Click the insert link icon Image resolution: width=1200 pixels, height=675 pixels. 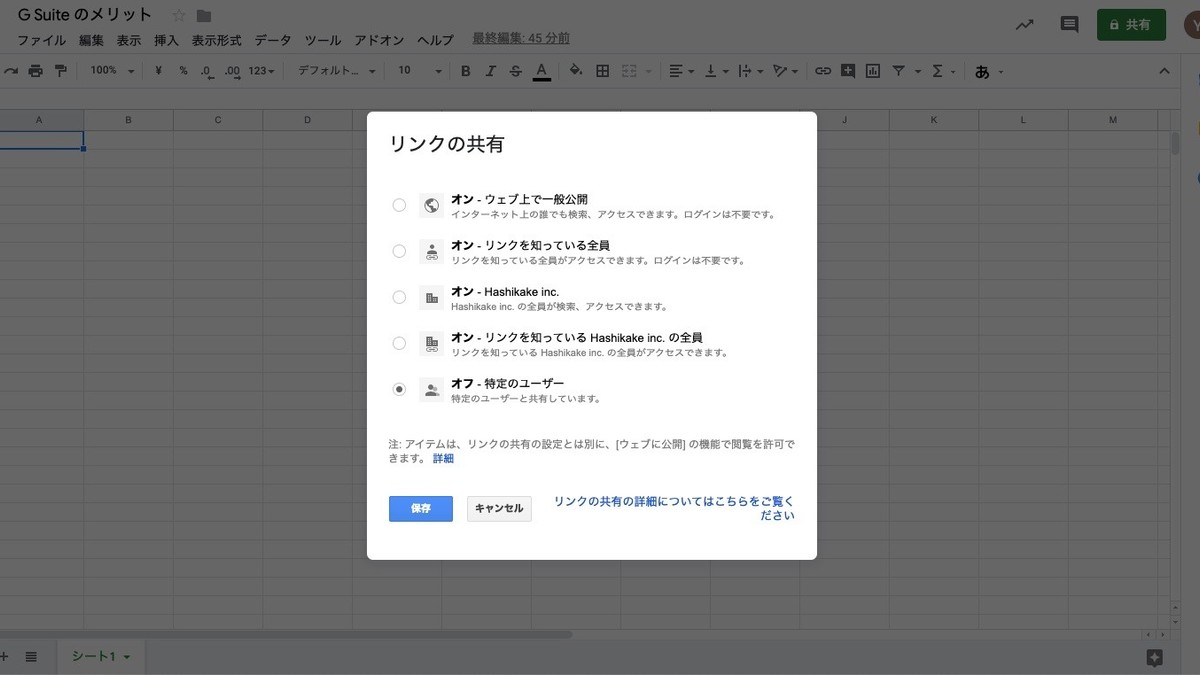[x=823, y=71]
